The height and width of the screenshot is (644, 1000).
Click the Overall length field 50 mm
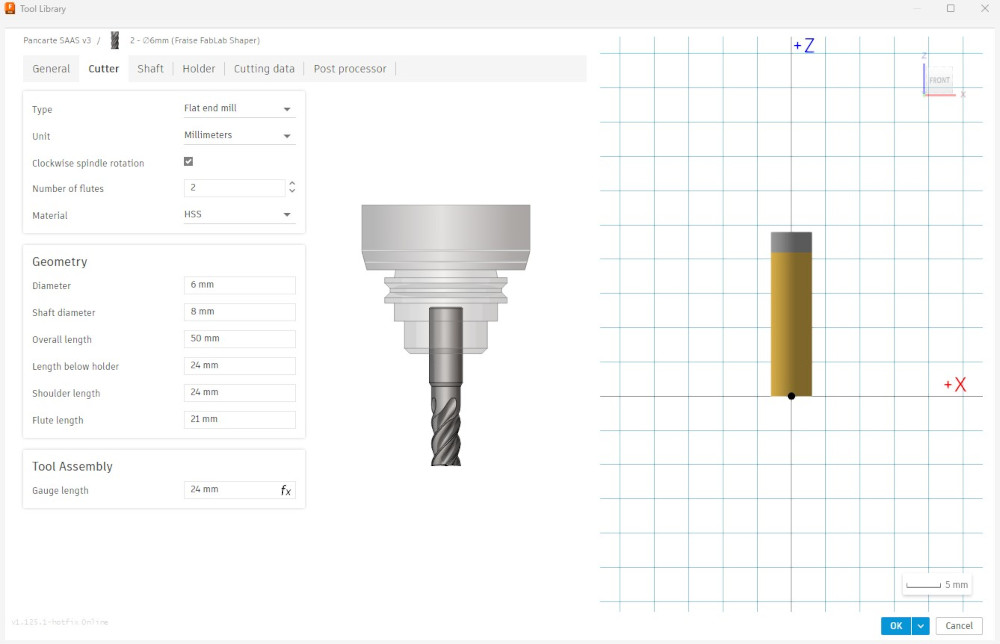coord(239,339)
